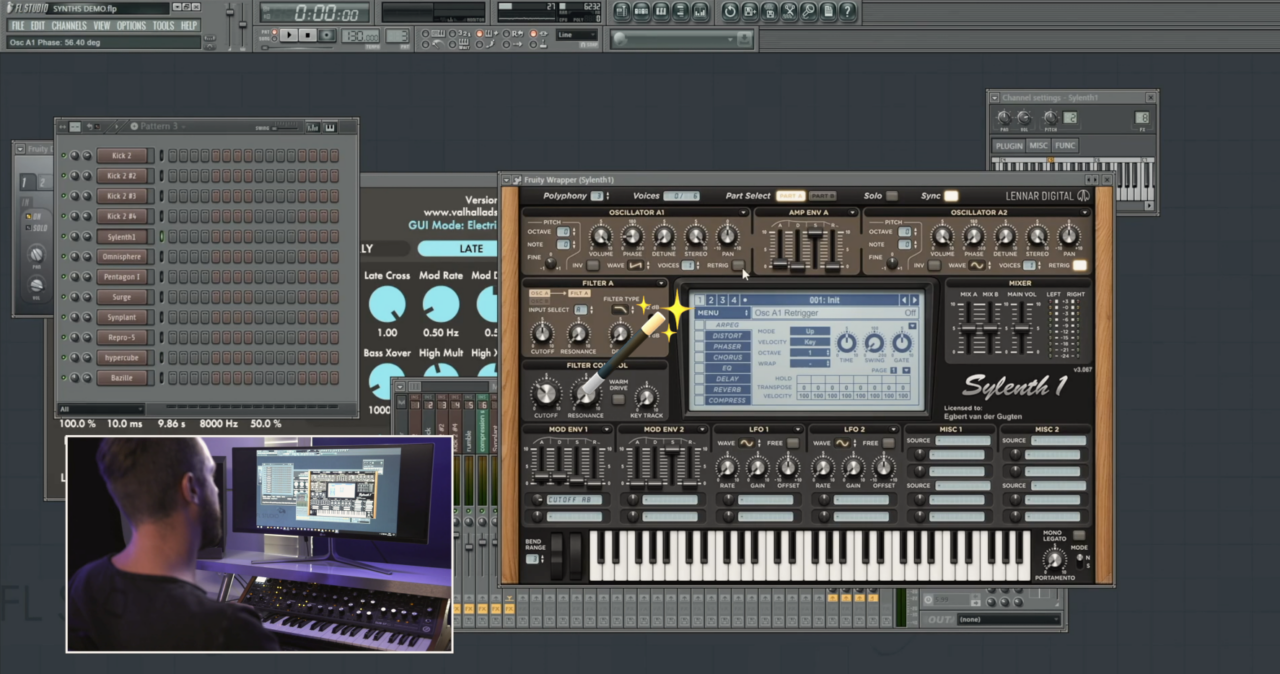Screen dimensions: 1280x674
Task: Click arpeggiator slot 2 on the display
Action: coord(711,299)
